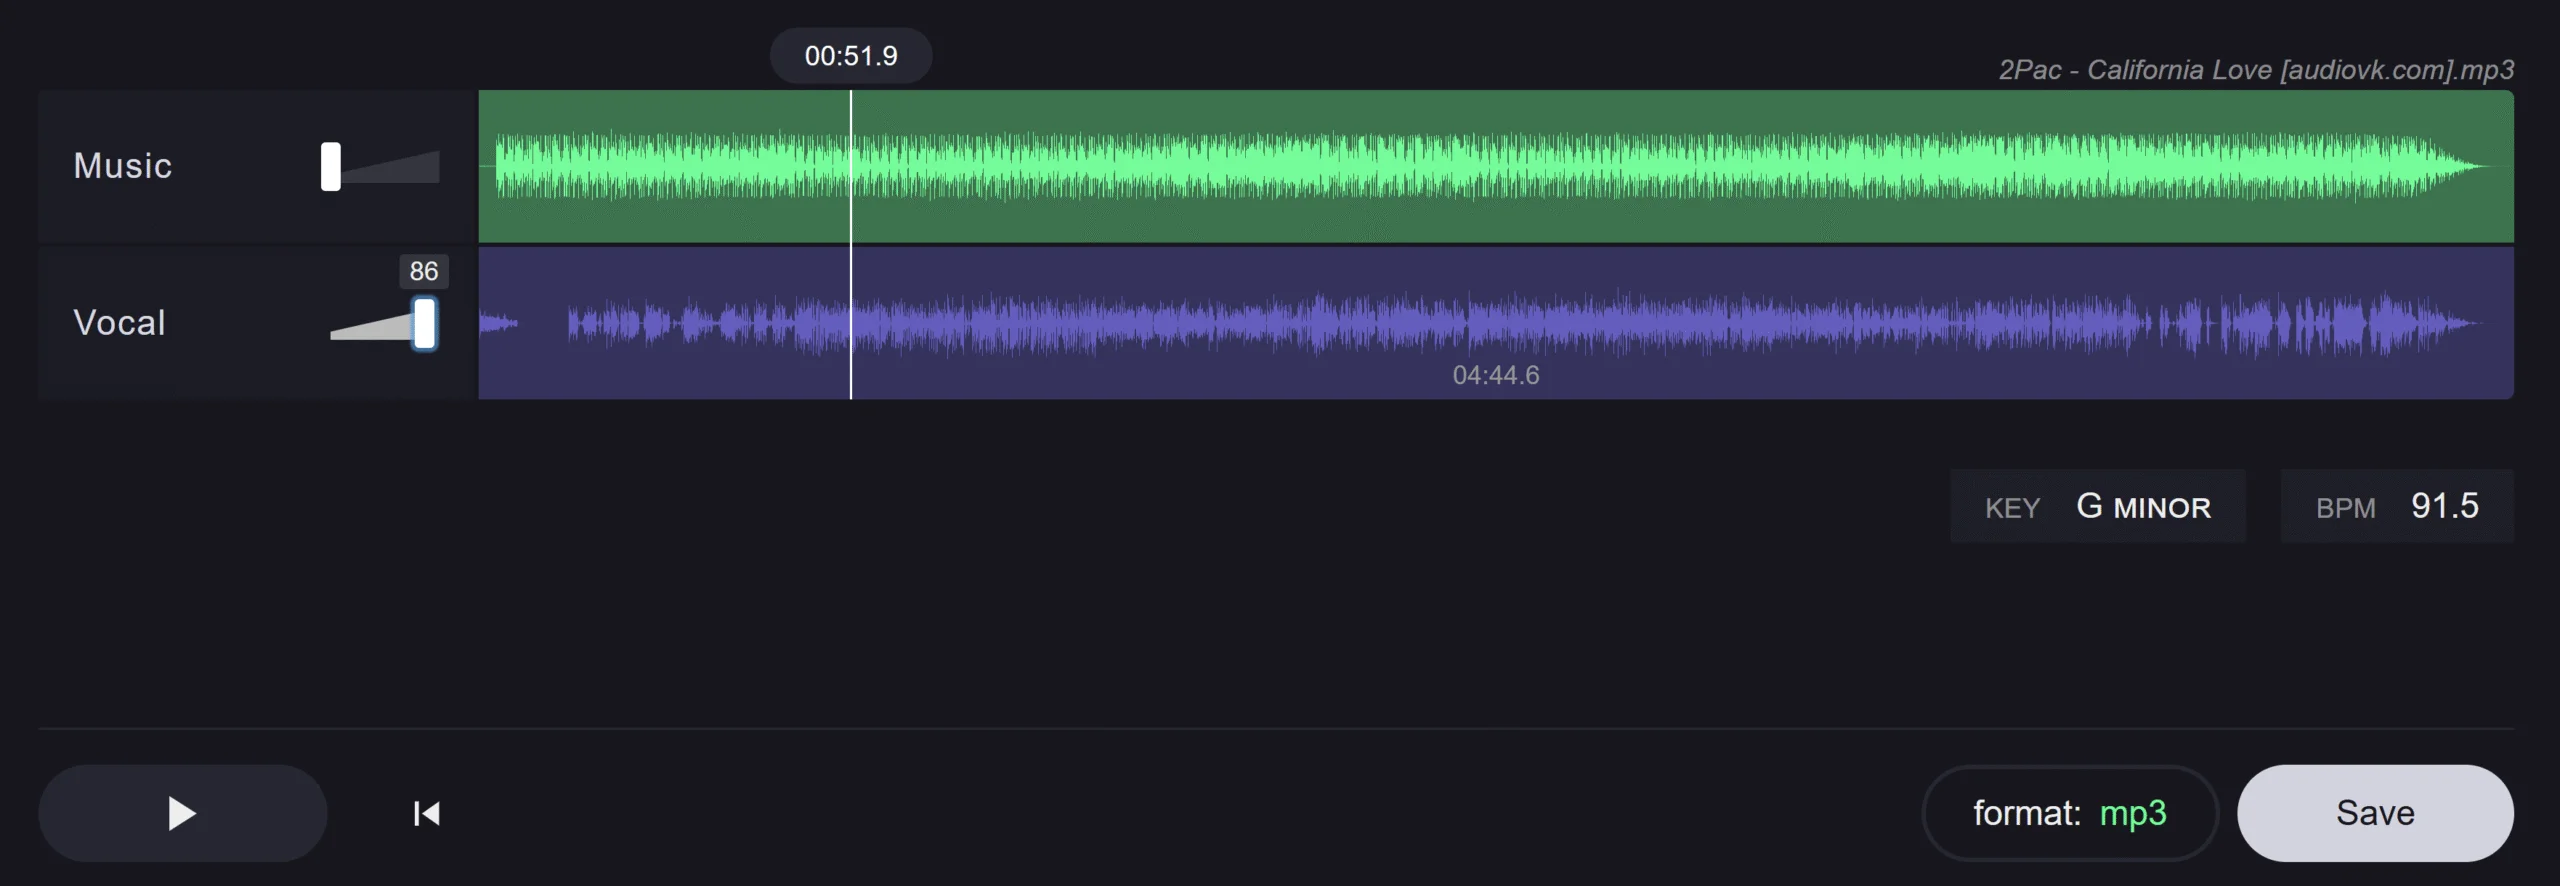Jump back to the track start
This screenshot has height=886, width=2560.
click(427, 814)
